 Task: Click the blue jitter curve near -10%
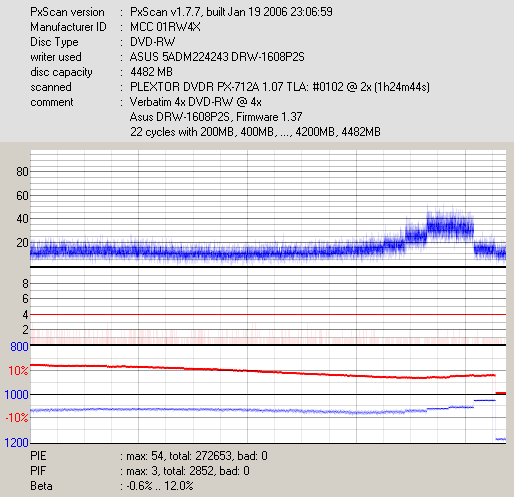click(228, 410)
